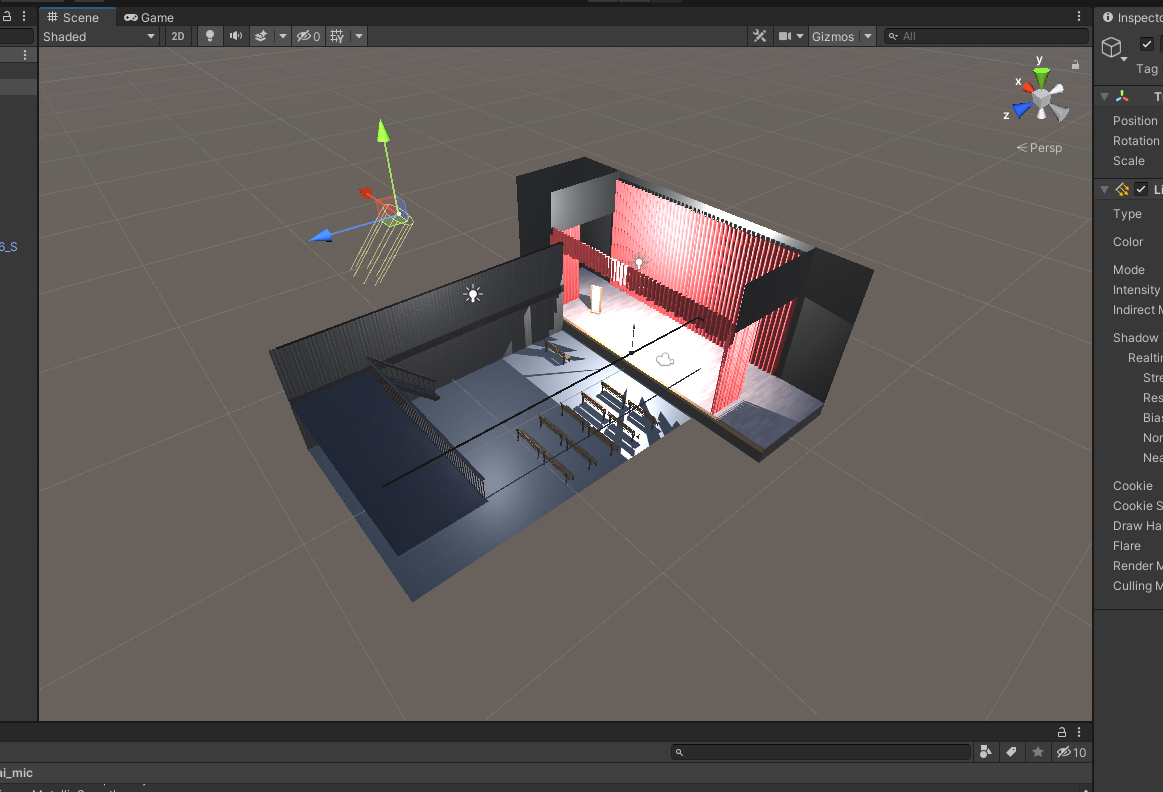
Task: Collapse the Transform component in the Inspector
Action: pyautogui.click(x=1104, y=96)
